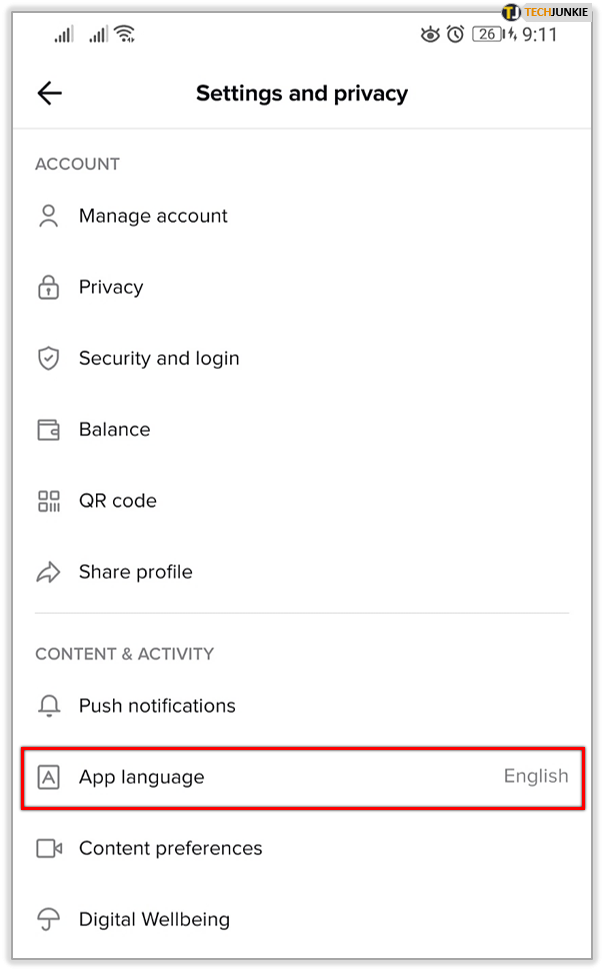
Task: Open the Privacy settings entry
Action: 111,287
